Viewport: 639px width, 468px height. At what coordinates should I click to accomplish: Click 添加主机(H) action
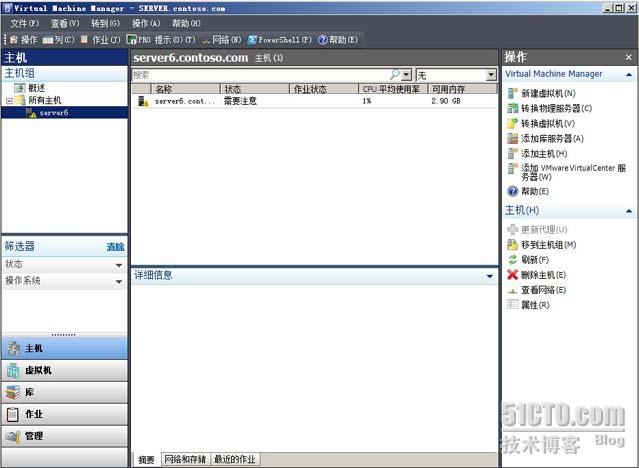click(544, 154)
